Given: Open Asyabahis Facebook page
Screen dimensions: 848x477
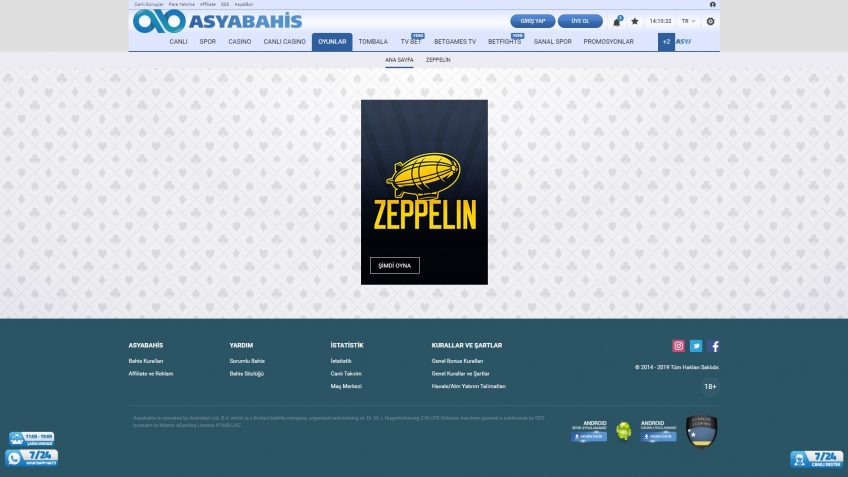Looking at the screenshot, I should [713, 346].
